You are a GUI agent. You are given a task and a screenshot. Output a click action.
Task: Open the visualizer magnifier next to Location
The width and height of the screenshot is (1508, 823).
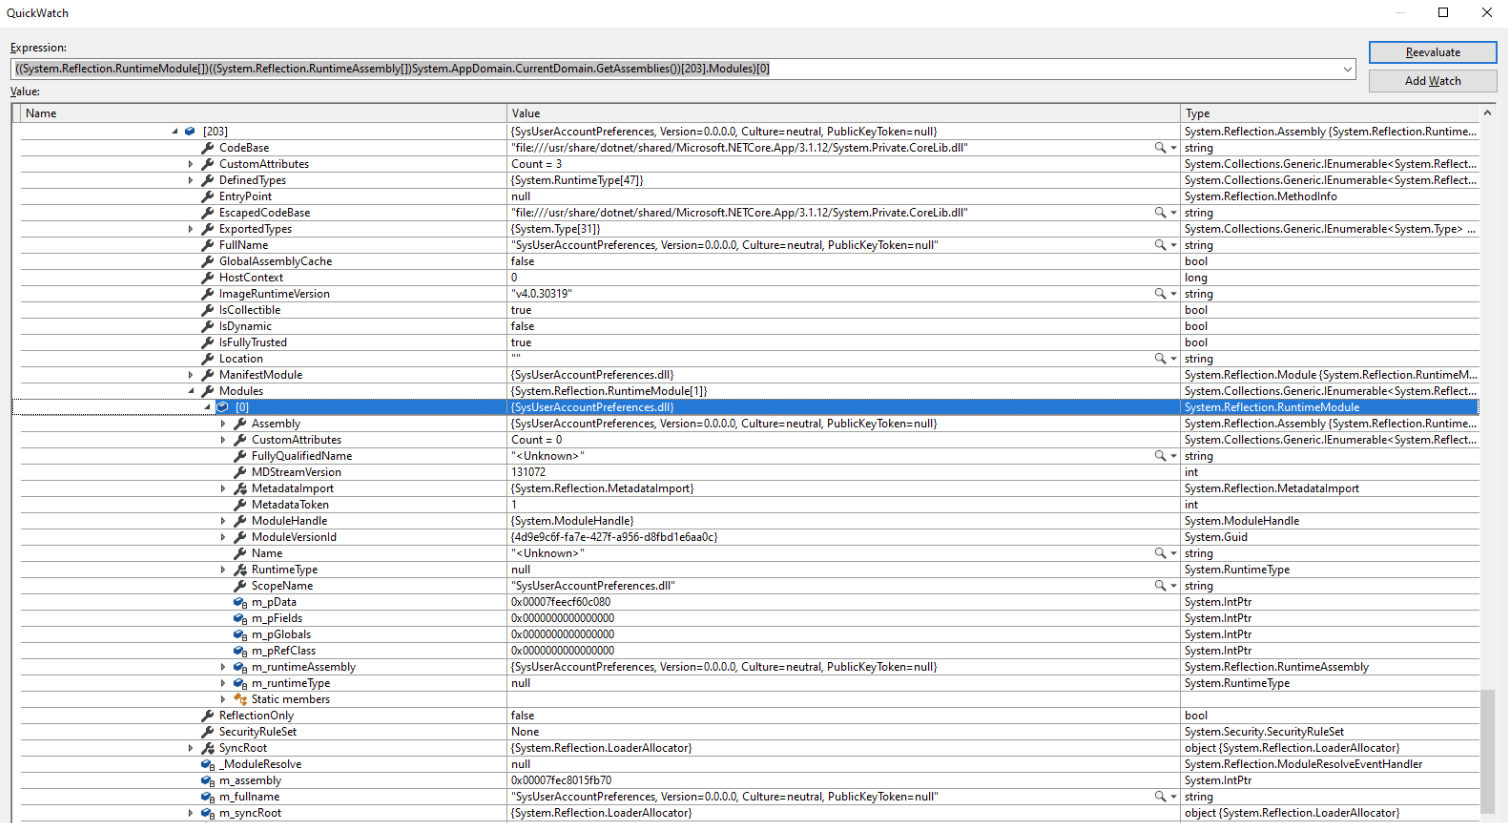[x=1161, y=358]
